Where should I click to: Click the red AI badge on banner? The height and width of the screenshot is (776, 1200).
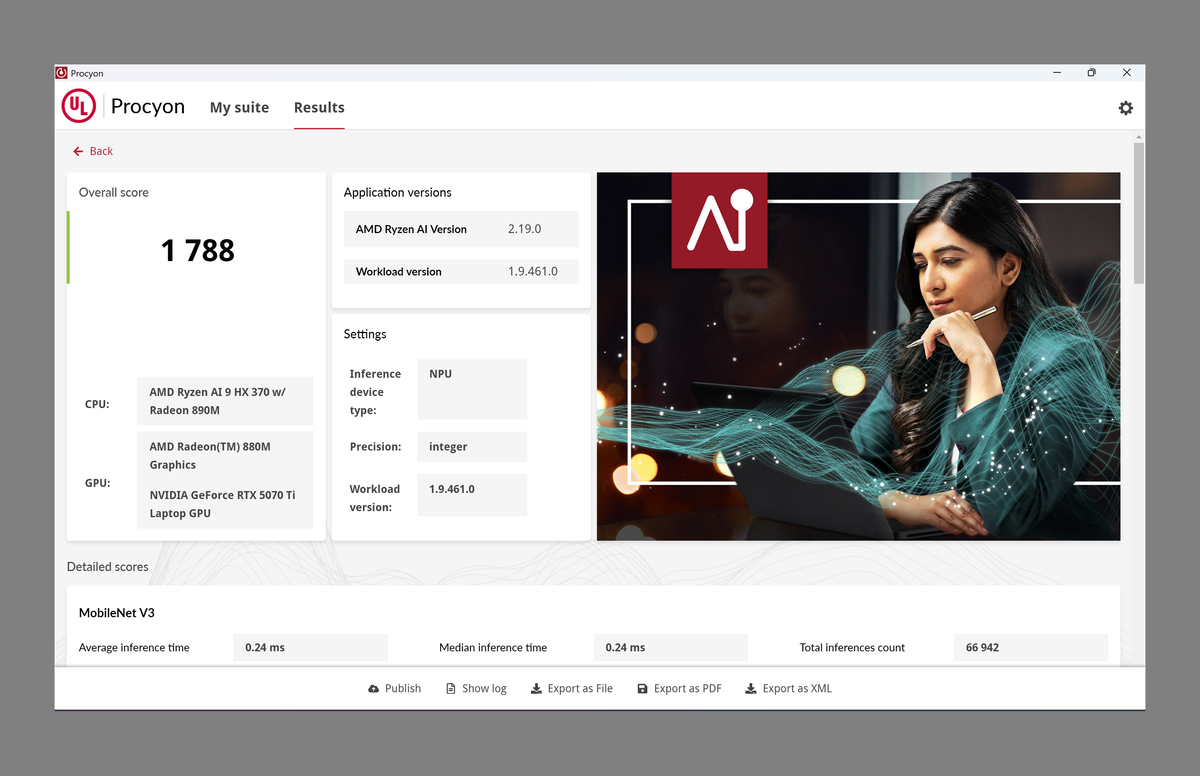[x=719, y=220]
